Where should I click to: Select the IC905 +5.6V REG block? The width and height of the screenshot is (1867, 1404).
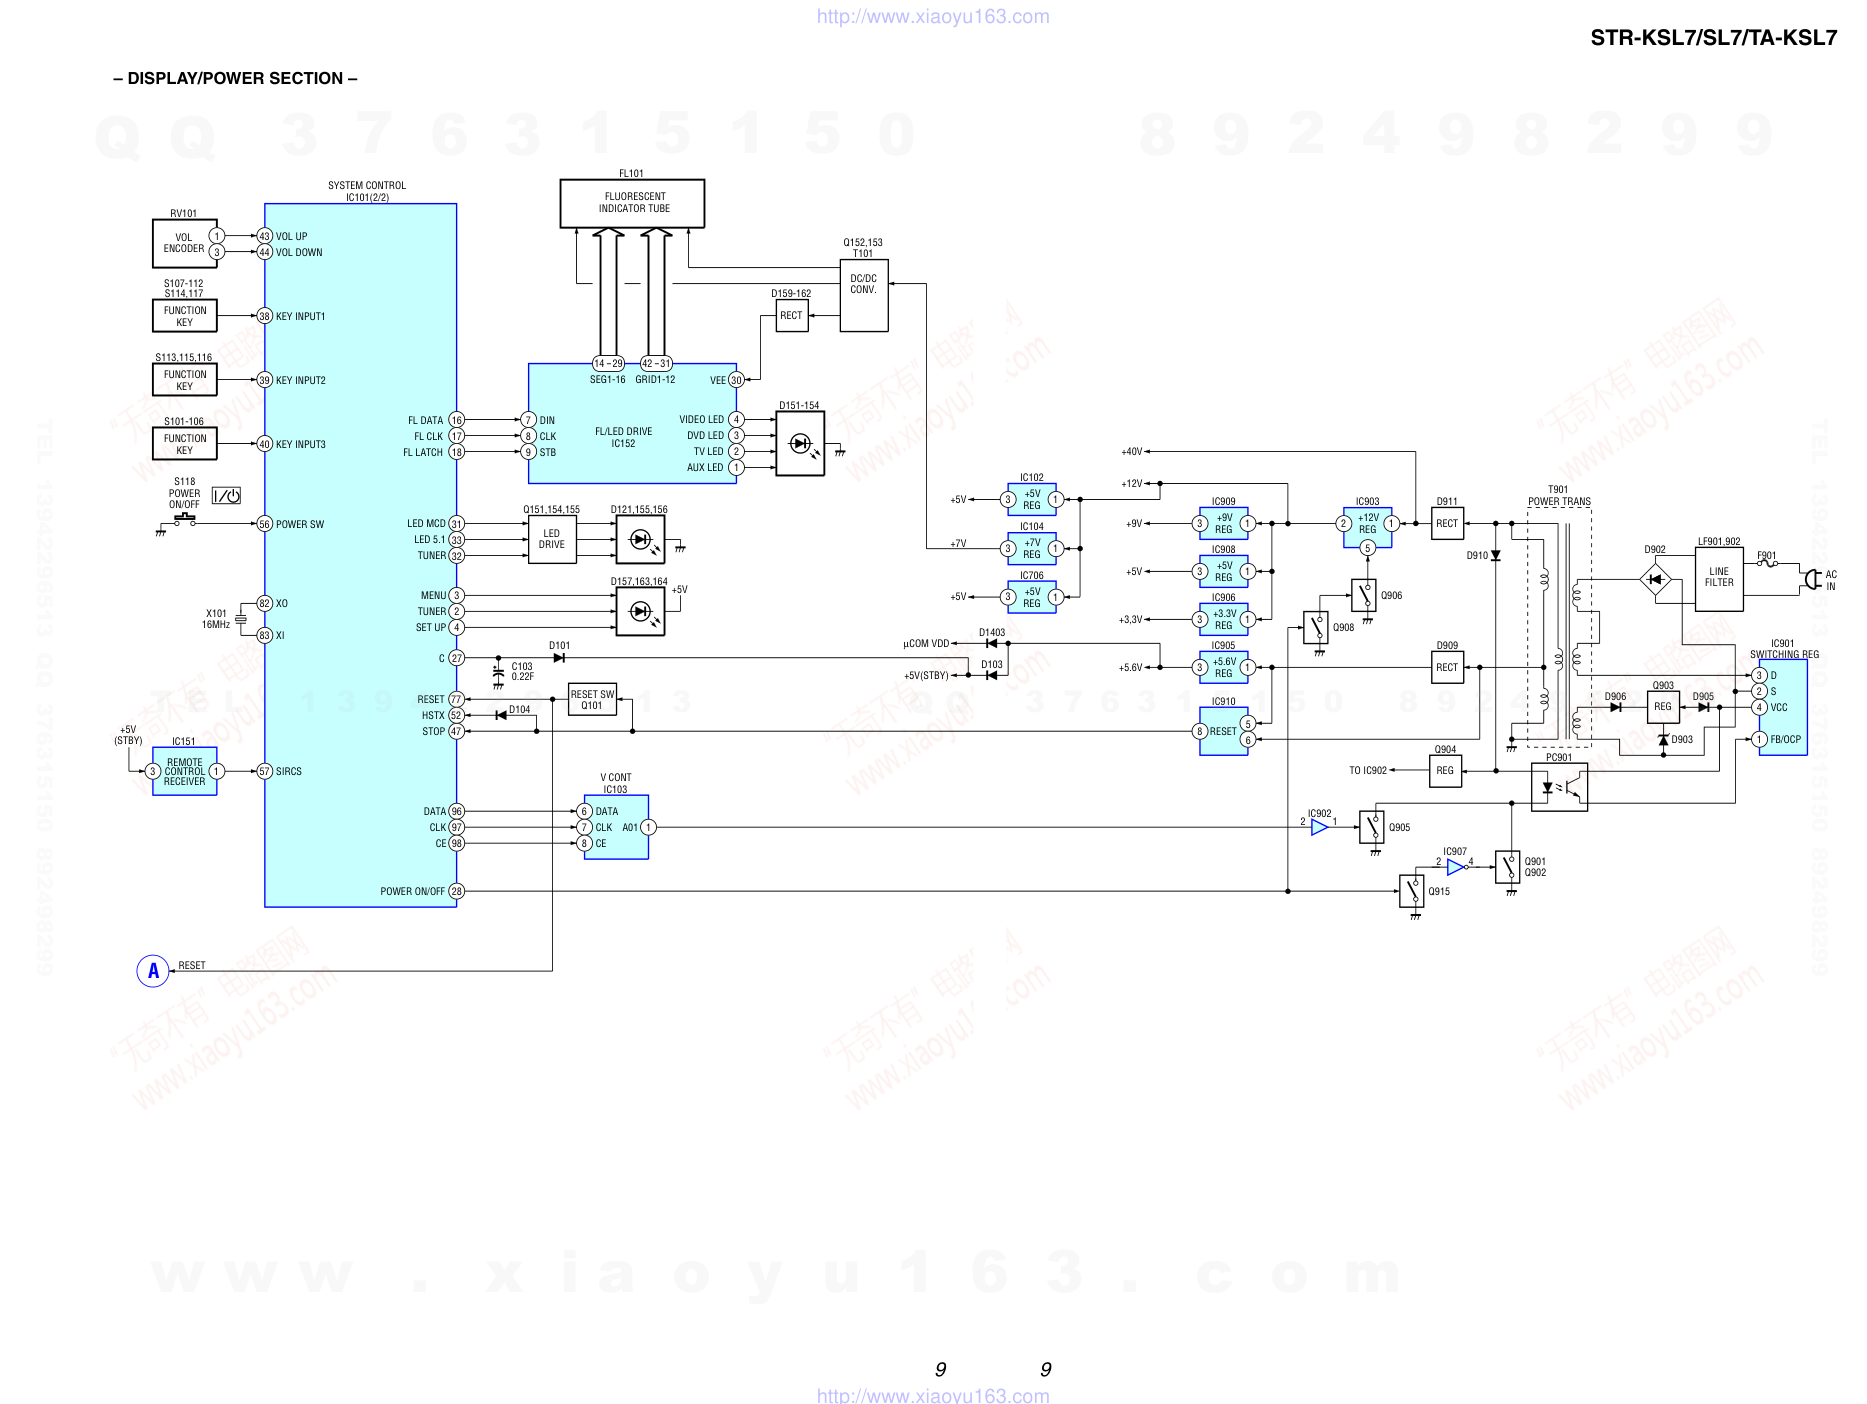(1224, 668)
